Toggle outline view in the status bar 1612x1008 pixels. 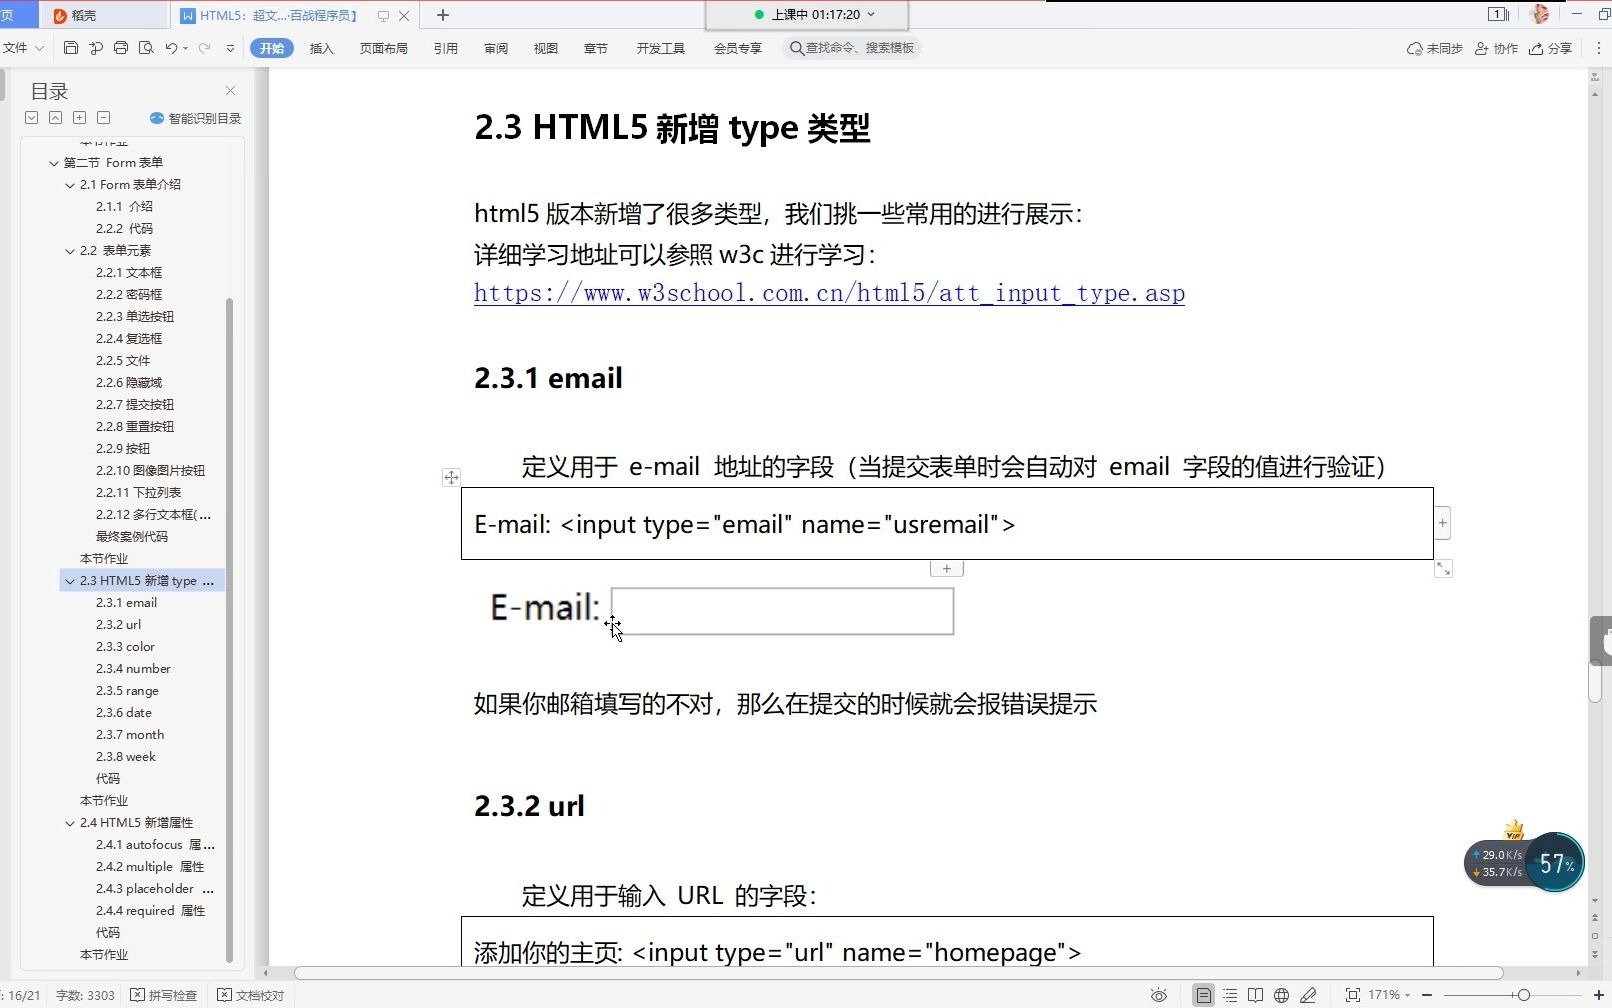tap(1229, 995)
